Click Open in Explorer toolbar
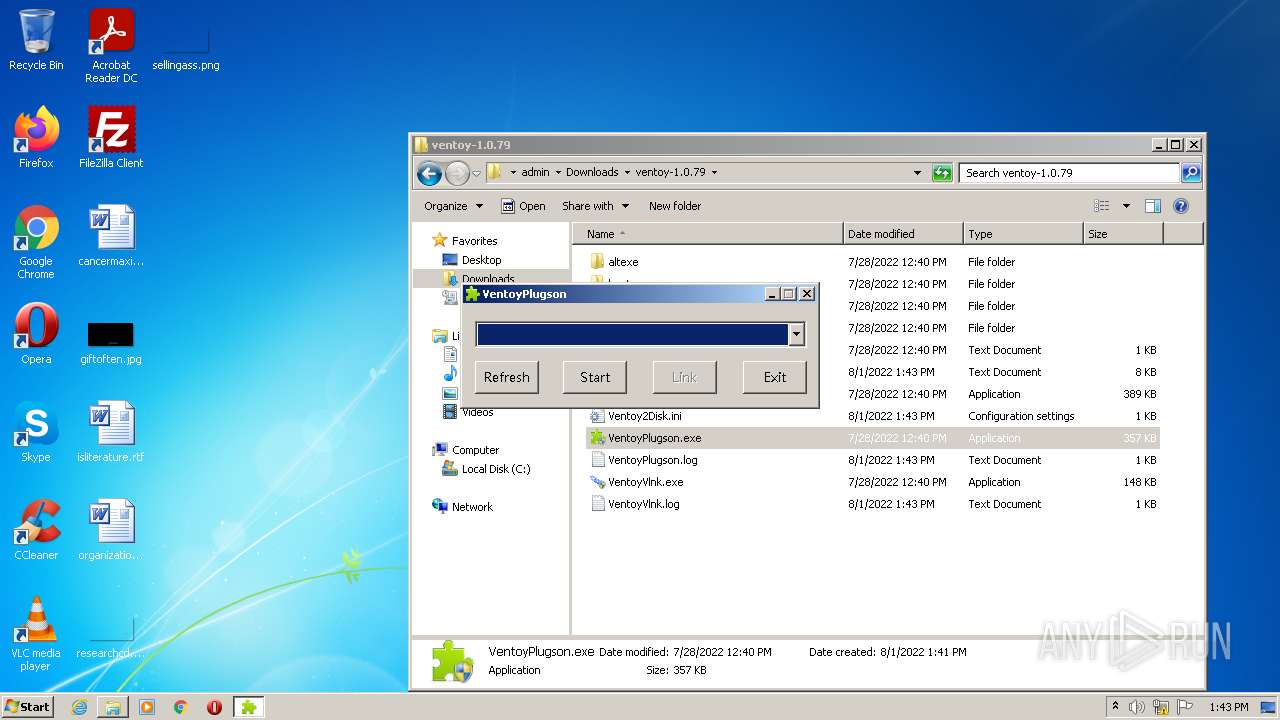The image size is (1280, 720). click(x=523, y=206)
